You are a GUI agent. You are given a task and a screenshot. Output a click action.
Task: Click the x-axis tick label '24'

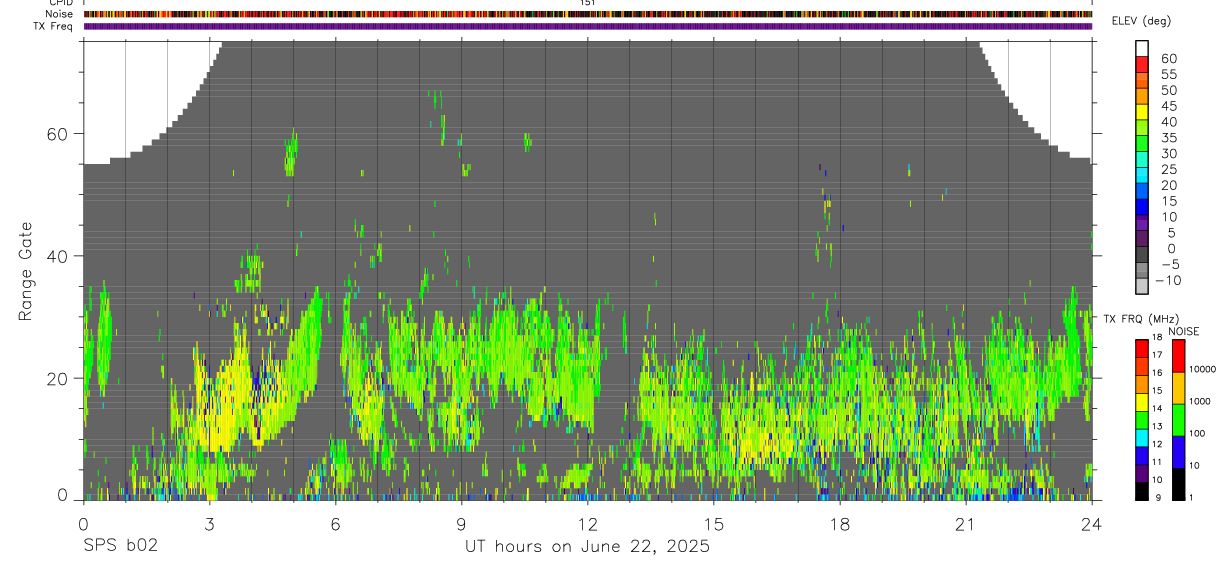[1091, 523]
